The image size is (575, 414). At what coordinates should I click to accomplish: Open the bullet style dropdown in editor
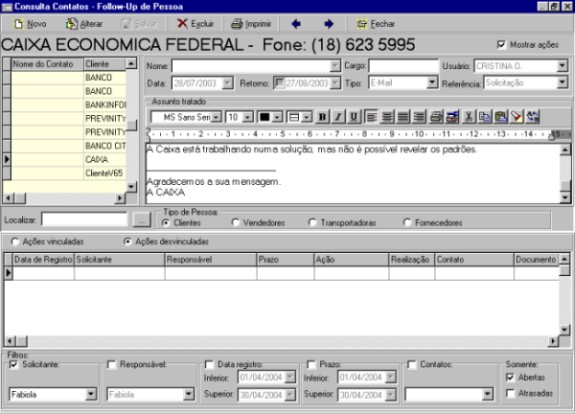[x=307, y=117]
